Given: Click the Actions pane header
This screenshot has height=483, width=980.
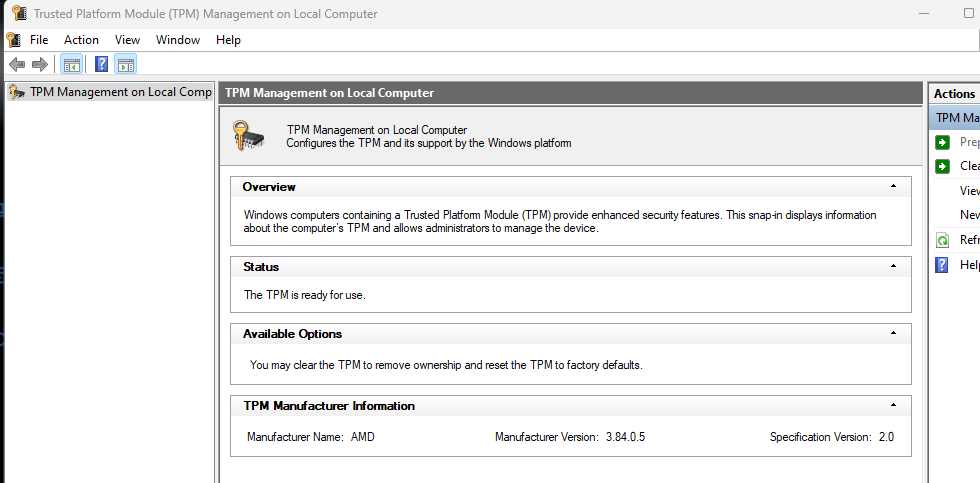Looking at the screenshot, I should pyautogui.click(x=954, y=94).
